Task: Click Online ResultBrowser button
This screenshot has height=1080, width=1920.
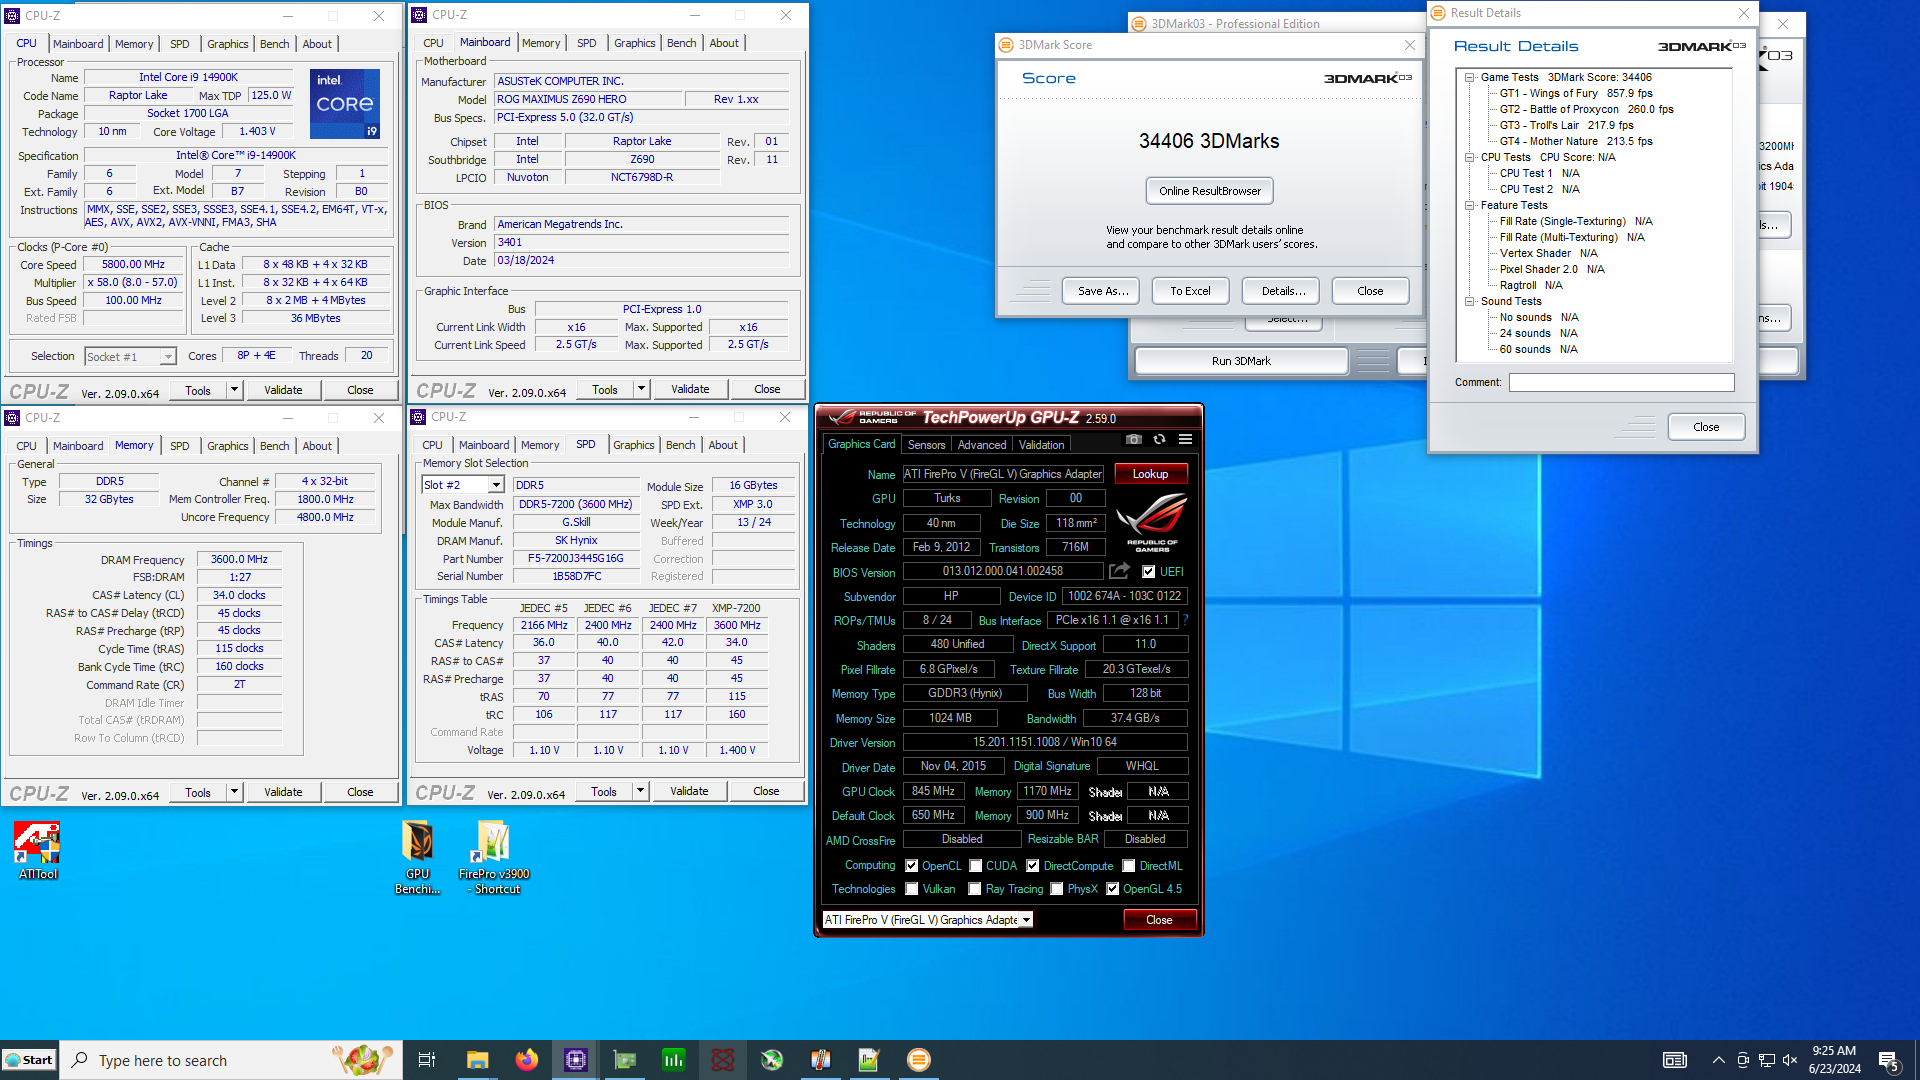Action: point(1210,191)
